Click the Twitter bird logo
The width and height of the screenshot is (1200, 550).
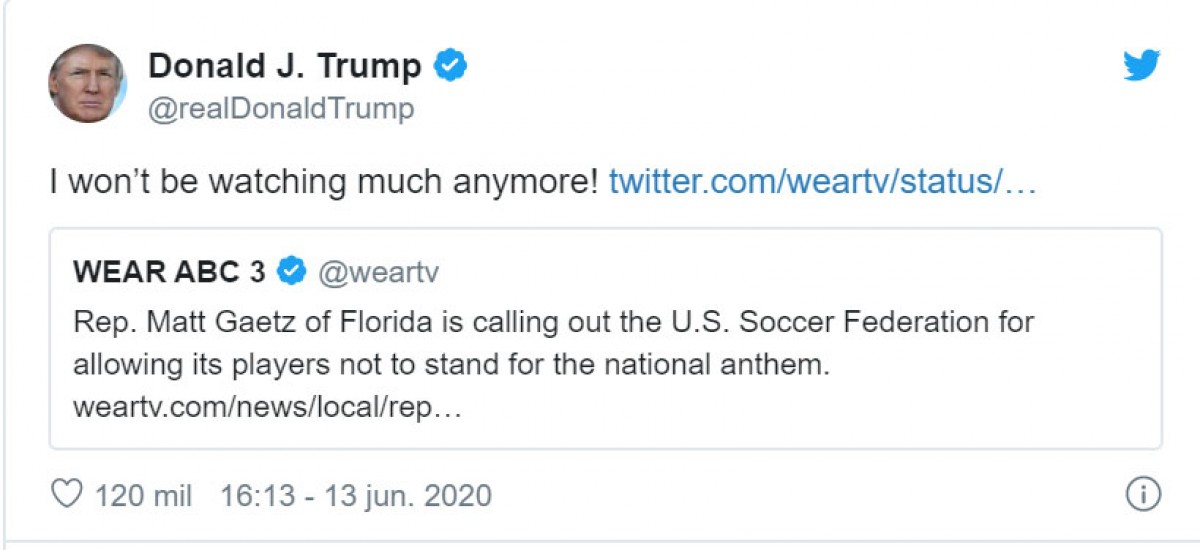[1141, 66]
